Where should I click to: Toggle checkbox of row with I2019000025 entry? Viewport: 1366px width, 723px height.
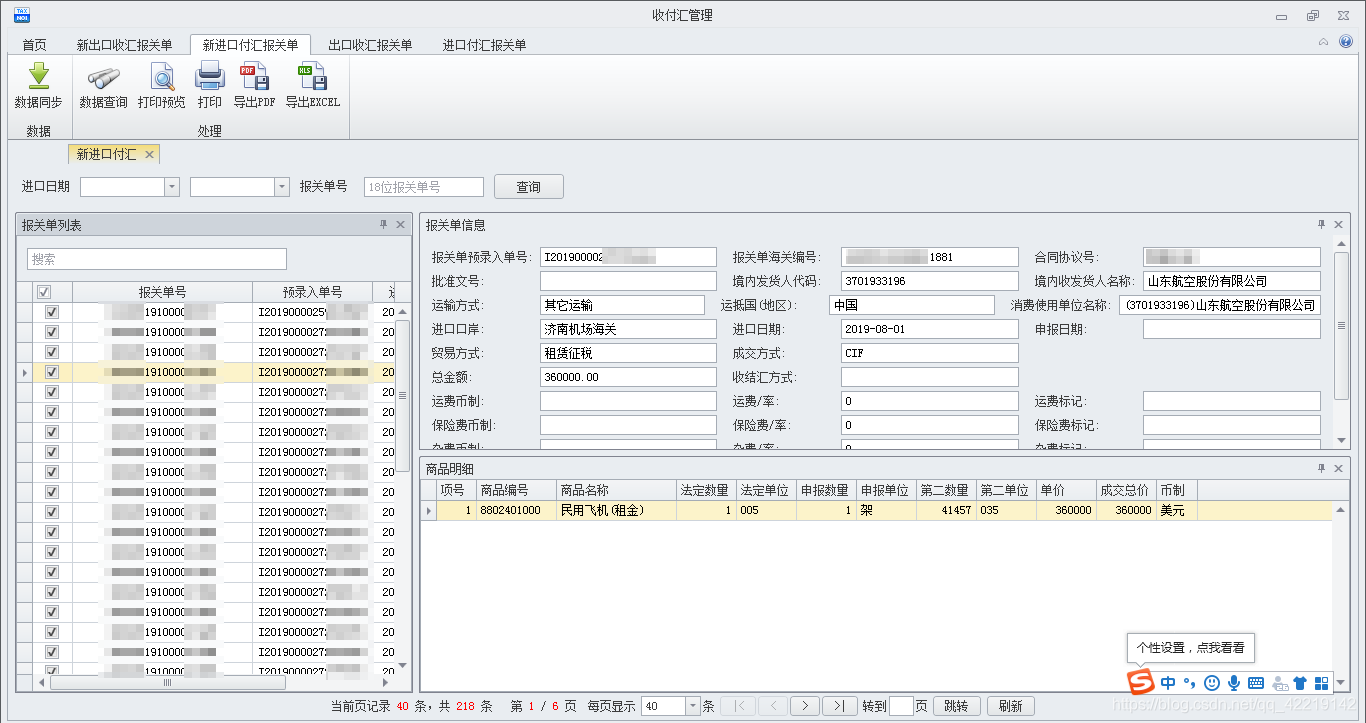[x=52, y=312]
